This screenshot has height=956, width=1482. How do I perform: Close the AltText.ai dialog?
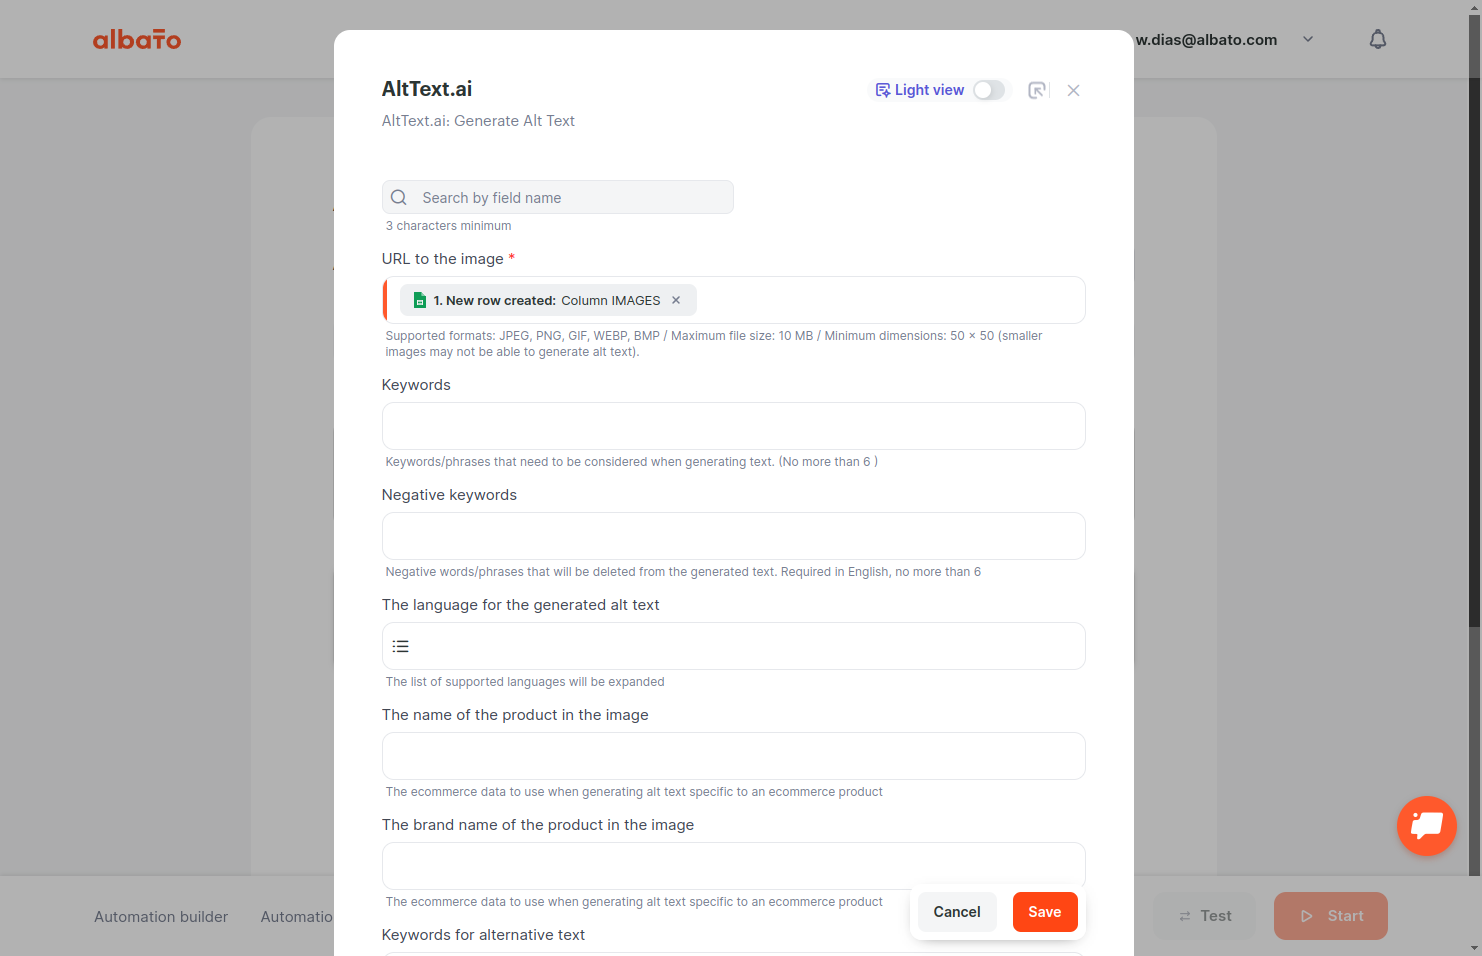point(1073,90)
